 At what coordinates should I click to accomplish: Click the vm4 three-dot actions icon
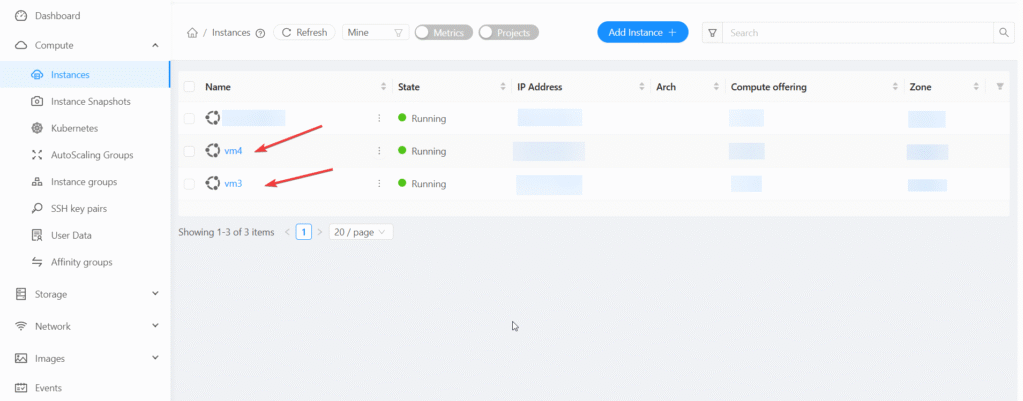click(x=379, y=151)
